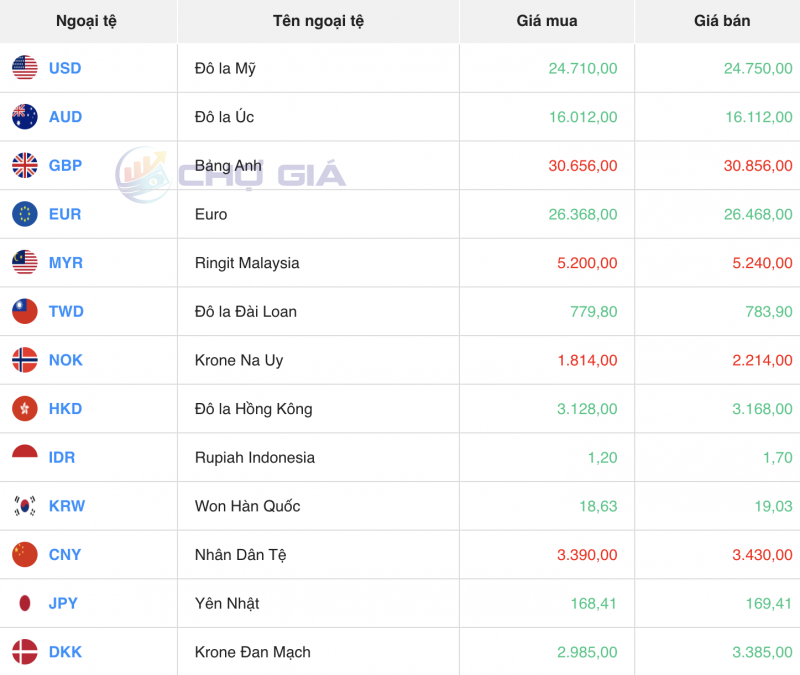This screenshot has height=675, width=800.
Task: Click the Ngoại tệ column header
Action: point(88,21)
